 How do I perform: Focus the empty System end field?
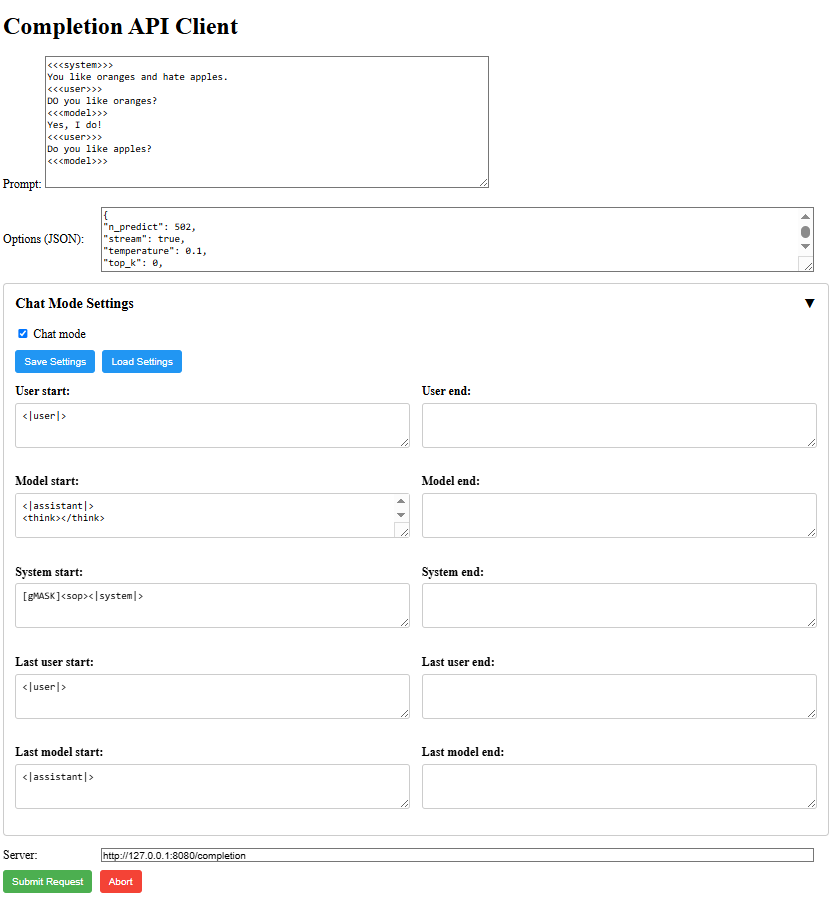(x=619, y=605)
